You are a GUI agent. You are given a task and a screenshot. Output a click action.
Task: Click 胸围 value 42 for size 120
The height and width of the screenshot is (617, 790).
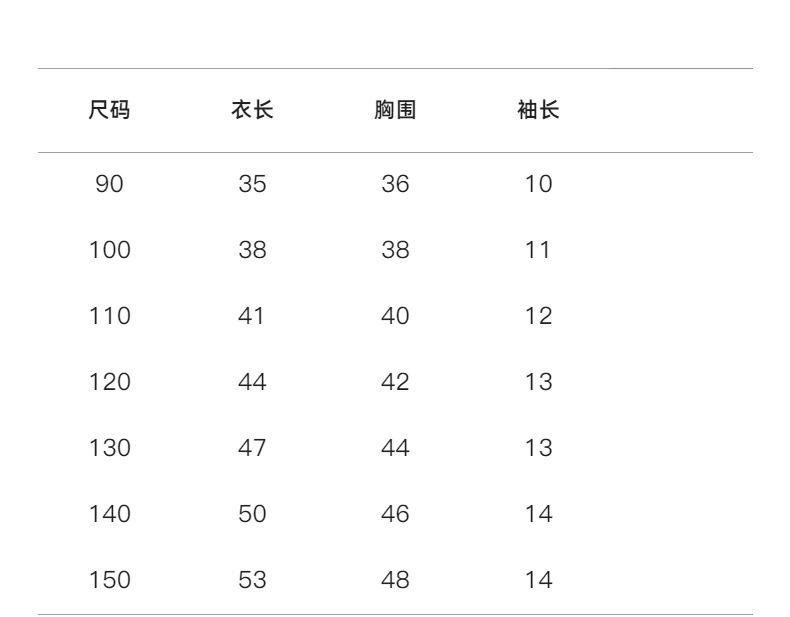395,382
